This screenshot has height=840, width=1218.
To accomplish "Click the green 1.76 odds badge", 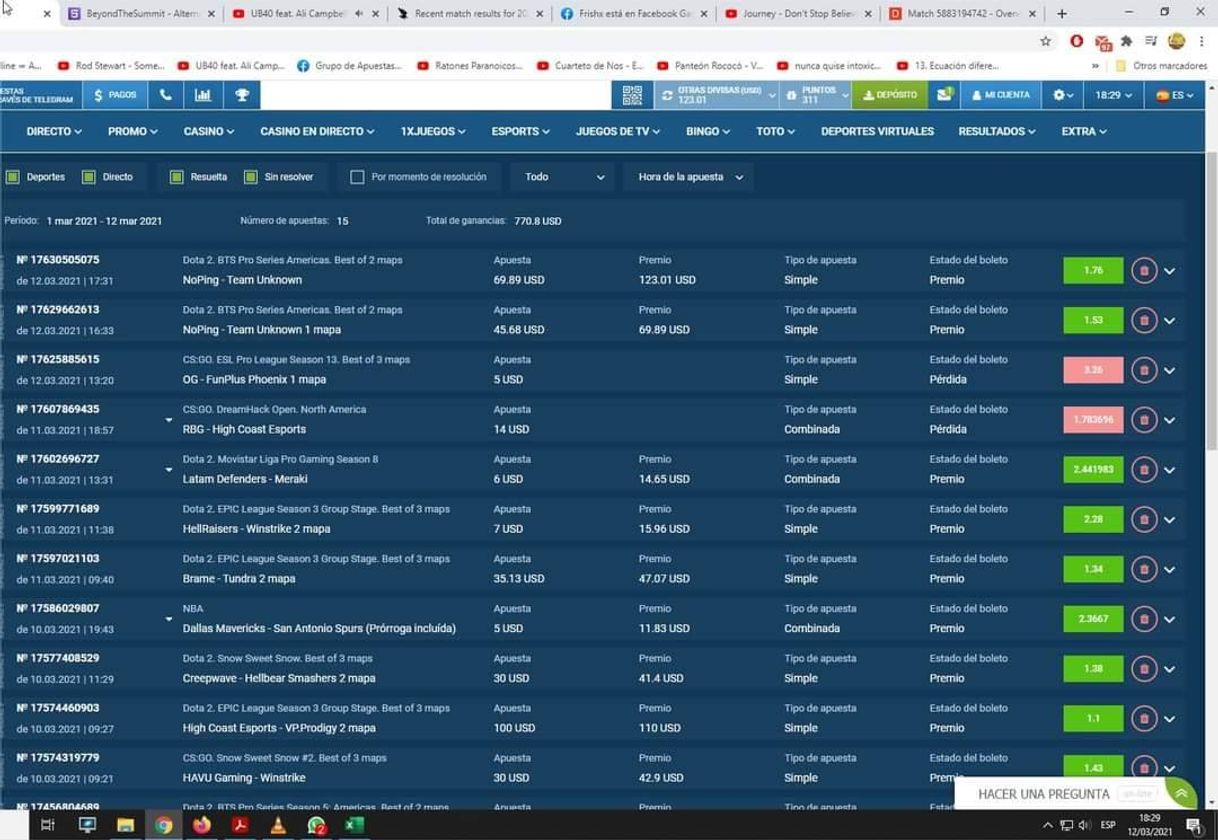I will pos(1093,270).
